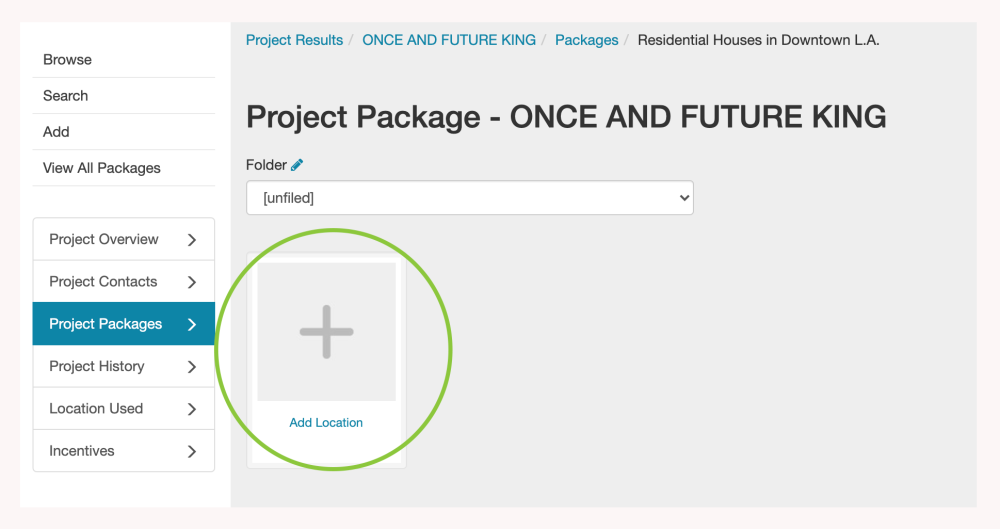Select Project Contacts in the sidebar

coord(103,282)
